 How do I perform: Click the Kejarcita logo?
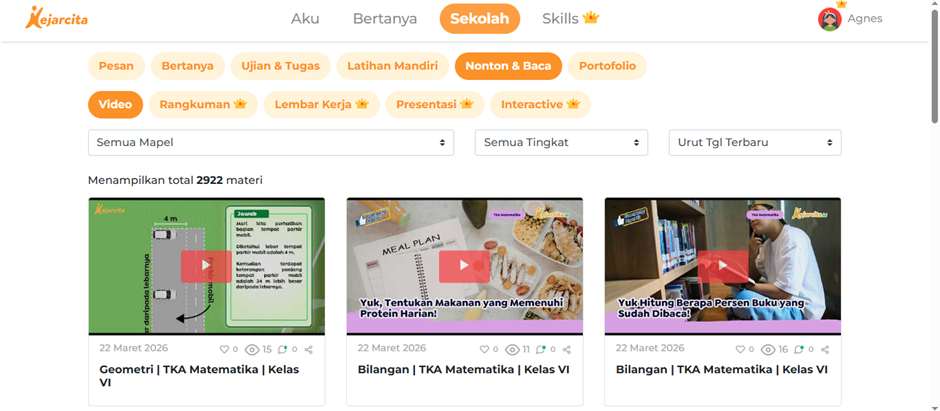[56, 19]
